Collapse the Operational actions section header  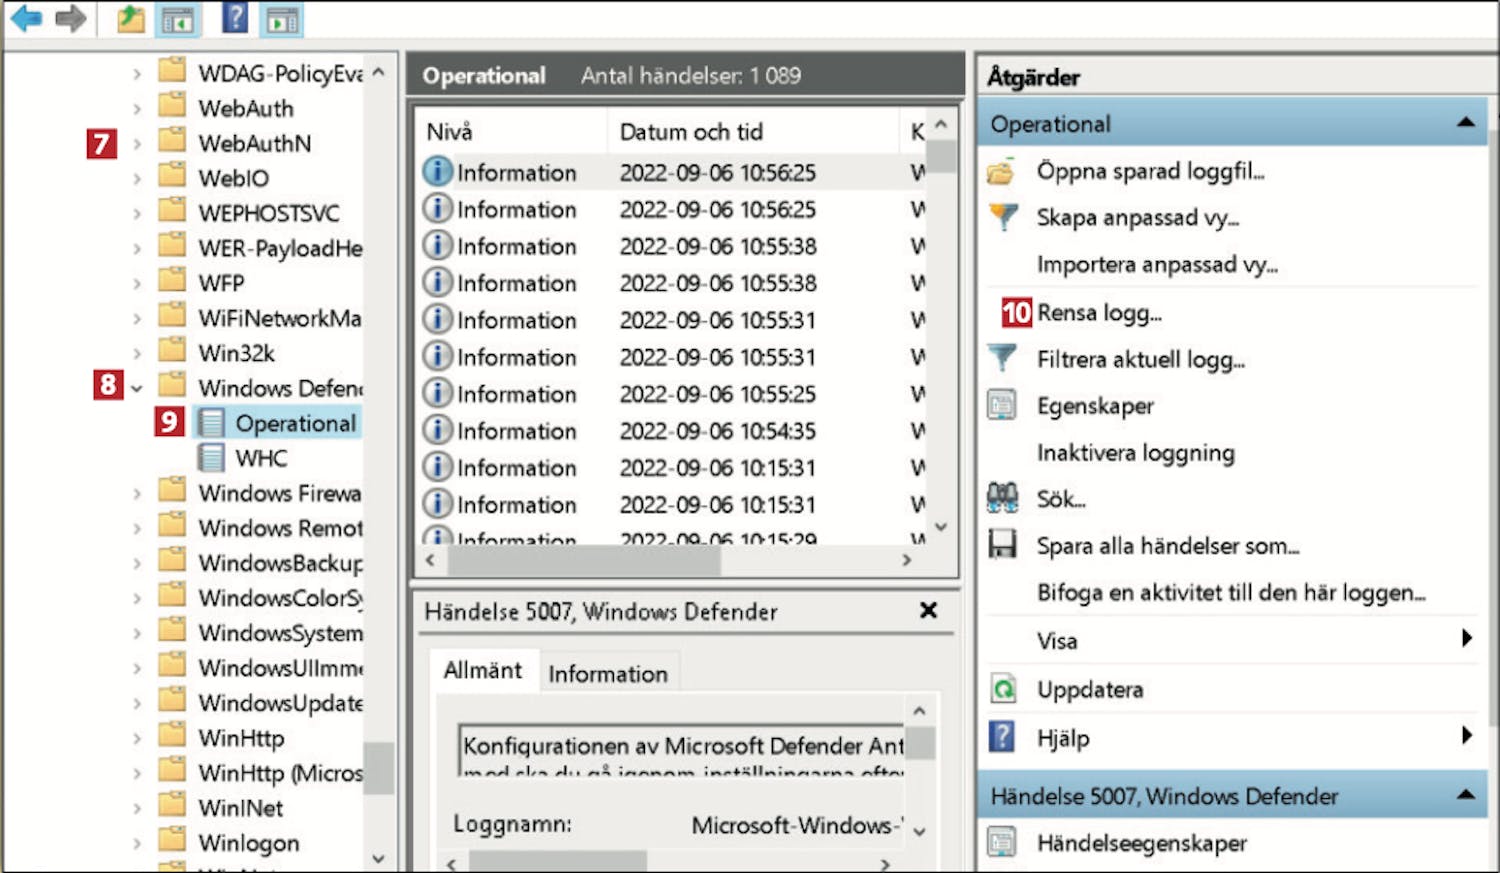[x=1465, y=123]
